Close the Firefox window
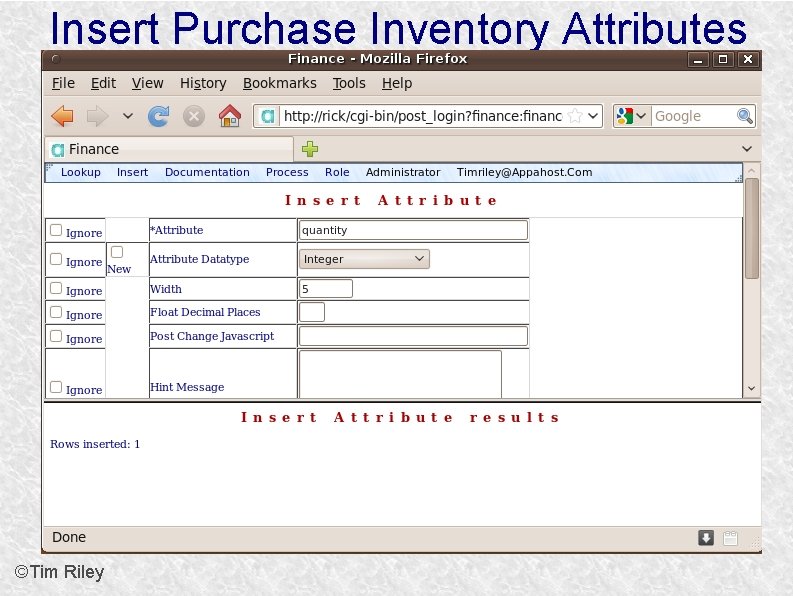The width and height of the screenshot is (793, 596). (x=748, y=59)
